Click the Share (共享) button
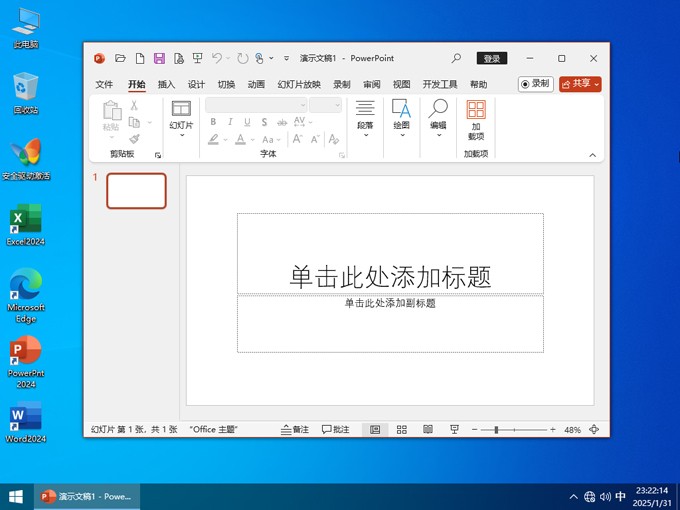 tap(580, 84)
